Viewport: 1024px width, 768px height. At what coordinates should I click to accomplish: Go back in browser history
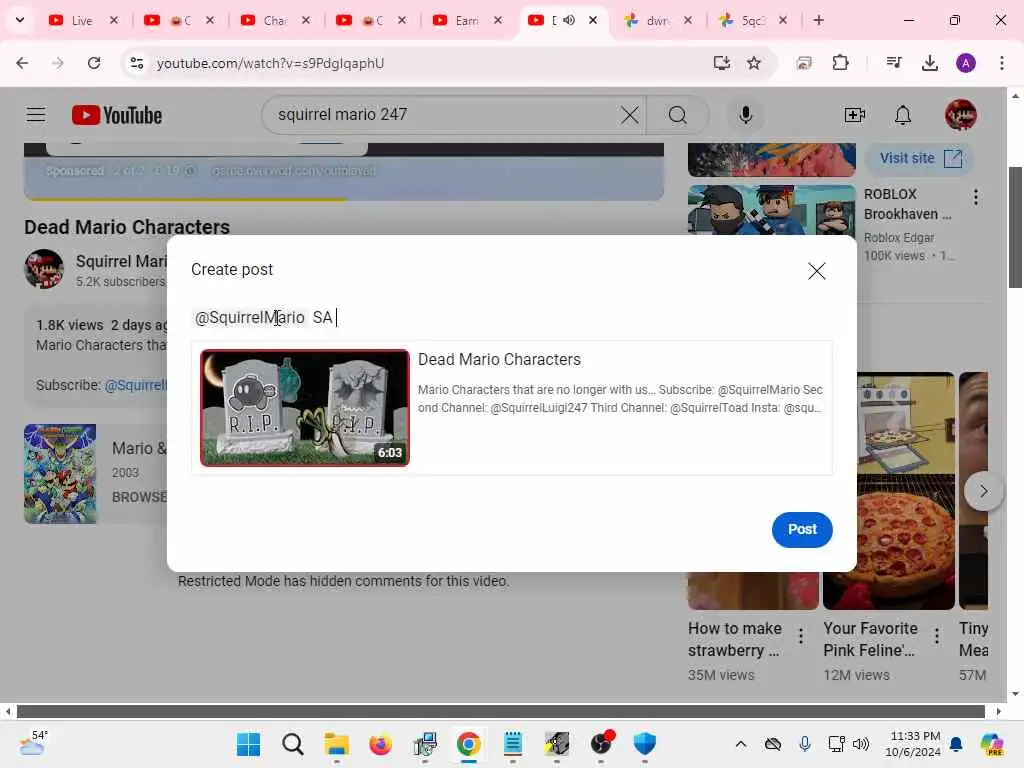(x=22, y=63)
